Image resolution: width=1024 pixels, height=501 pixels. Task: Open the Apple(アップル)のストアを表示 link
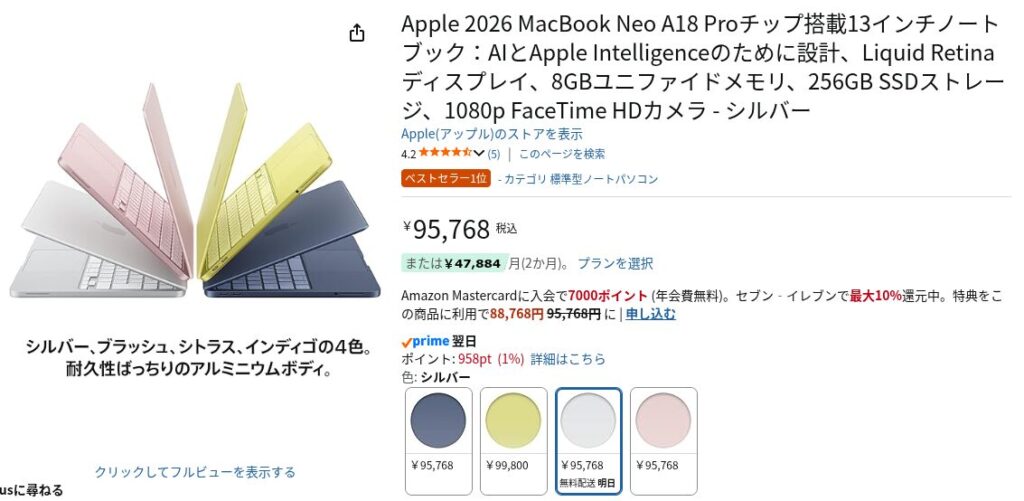(x=492, y=135)
